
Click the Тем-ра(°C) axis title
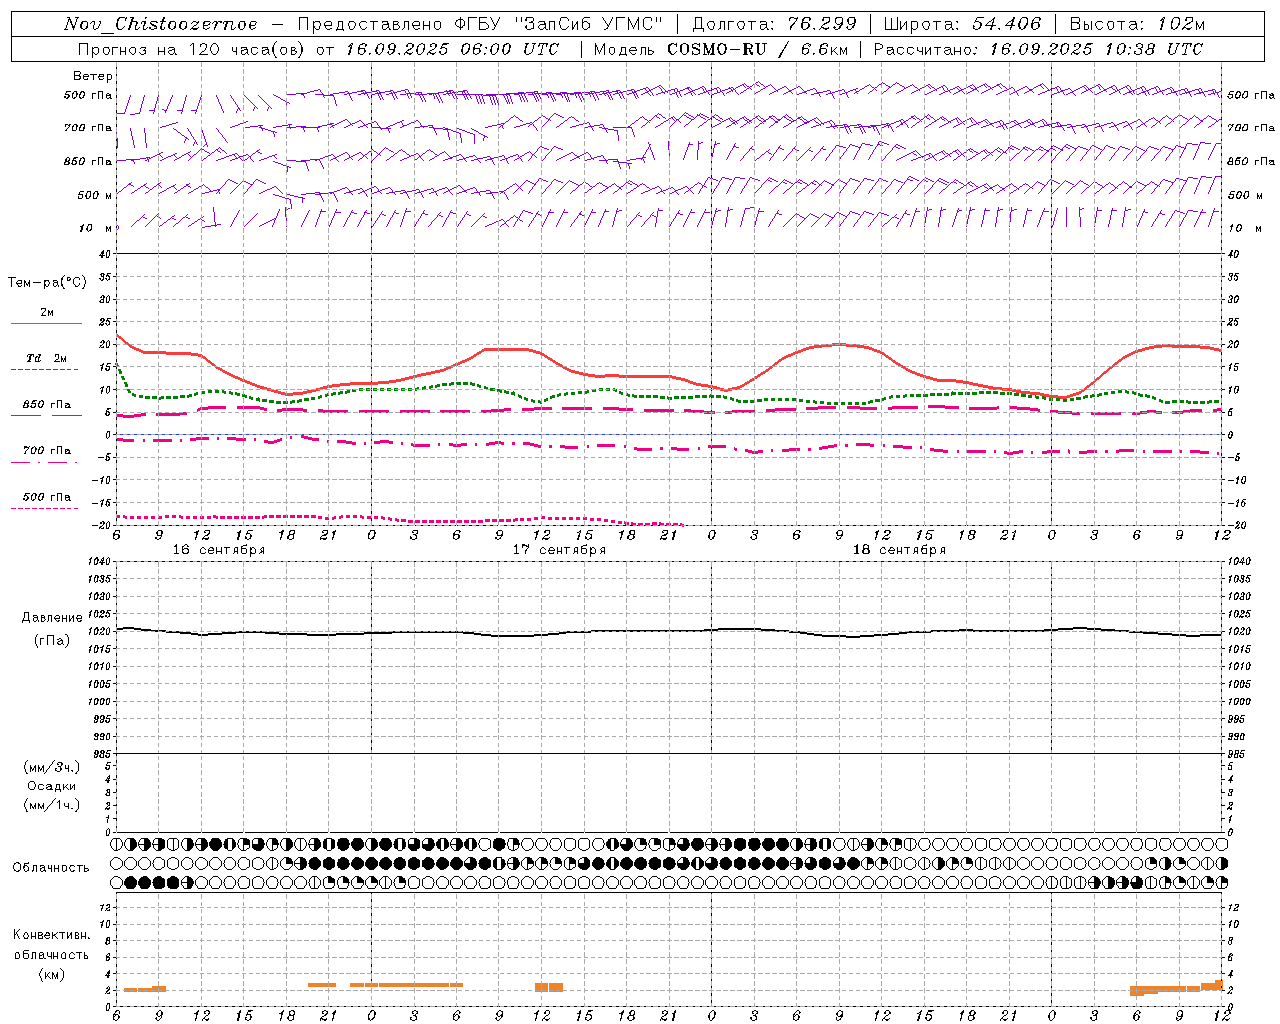point(47,283)
